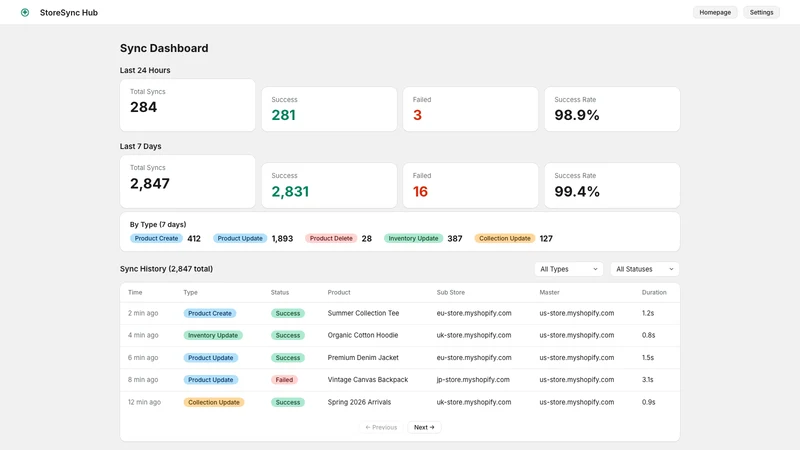Click the Type column header

pos(190,292)
